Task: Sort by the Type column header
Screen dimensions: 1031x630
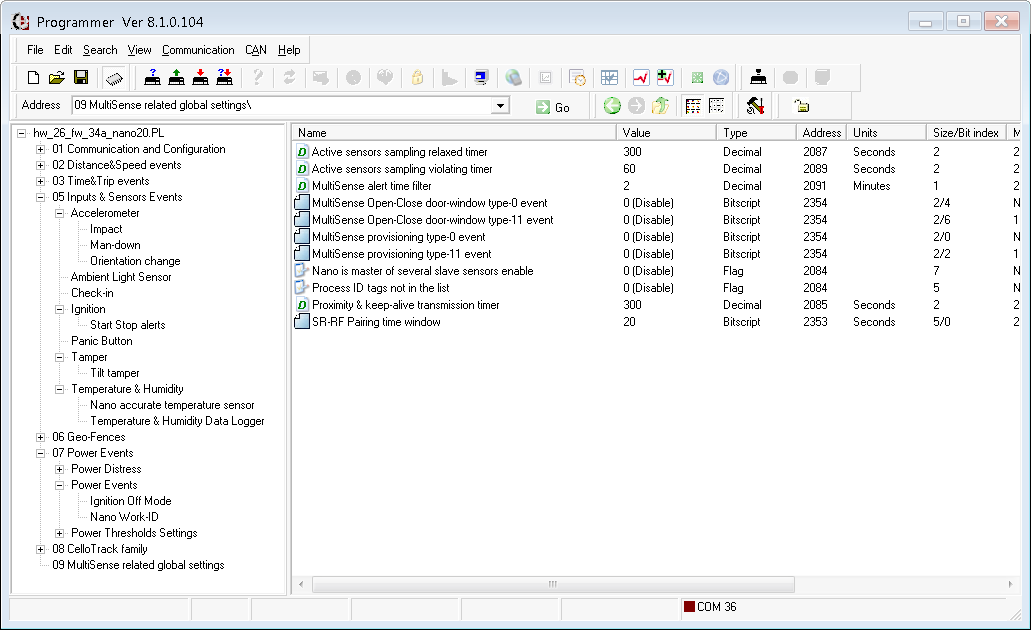Action: [x=756, y=133]
